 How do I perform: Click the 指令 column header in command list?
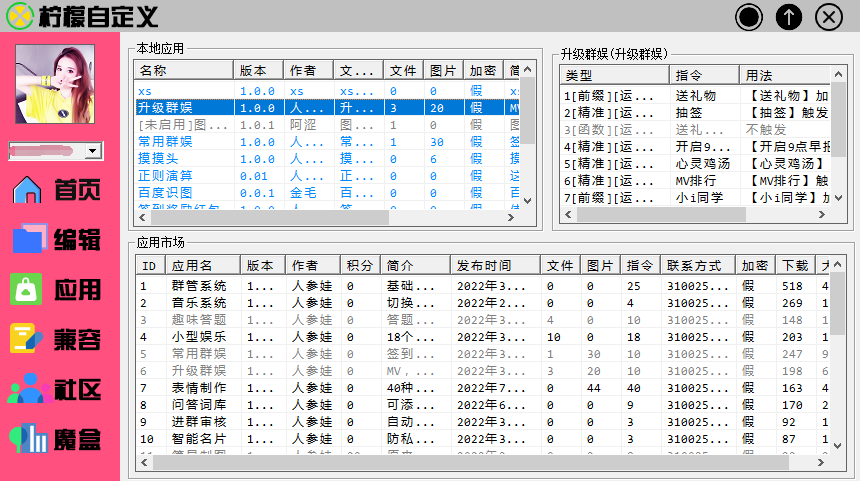[x=704, y=75]
